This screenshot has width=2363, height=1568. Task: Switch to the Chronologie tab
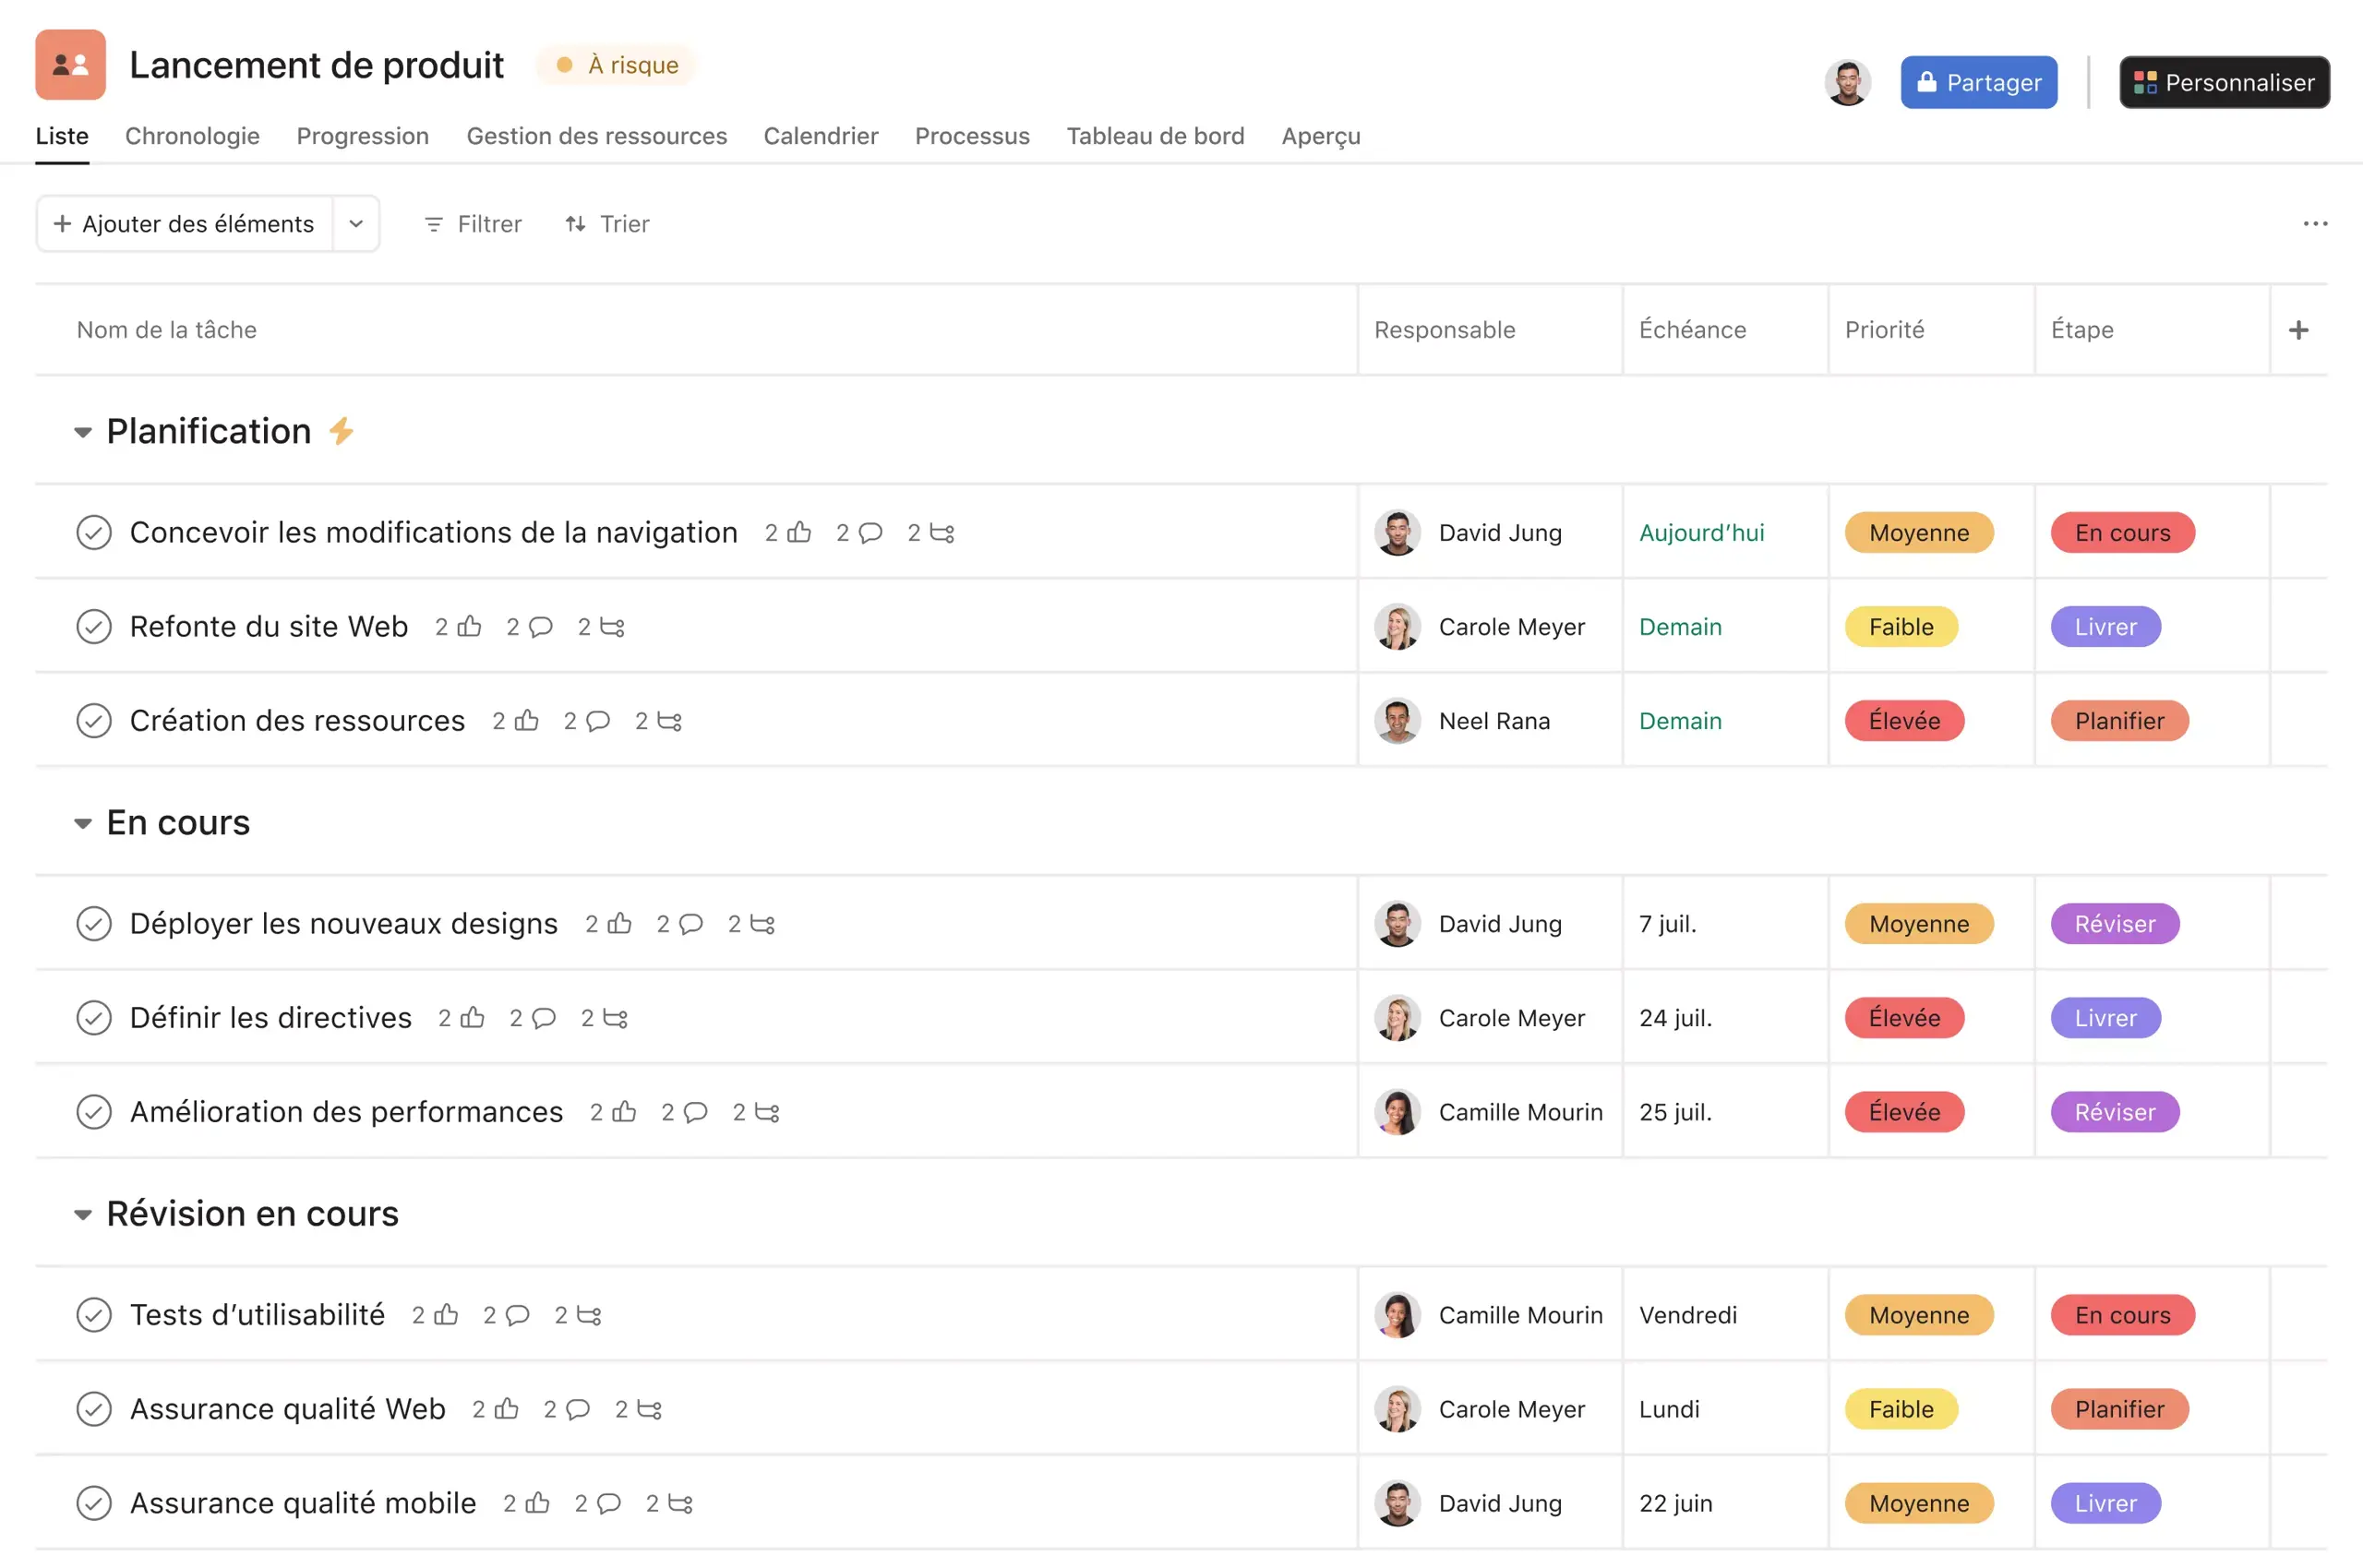click(x=192, y=136)
